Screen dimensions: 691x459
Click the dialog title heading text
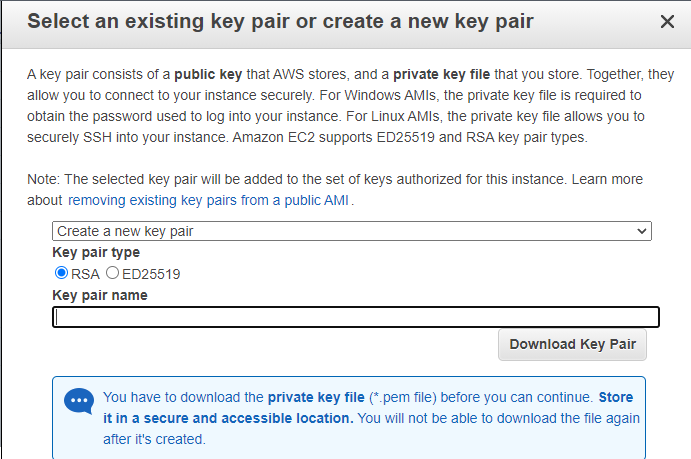(280, 21)
